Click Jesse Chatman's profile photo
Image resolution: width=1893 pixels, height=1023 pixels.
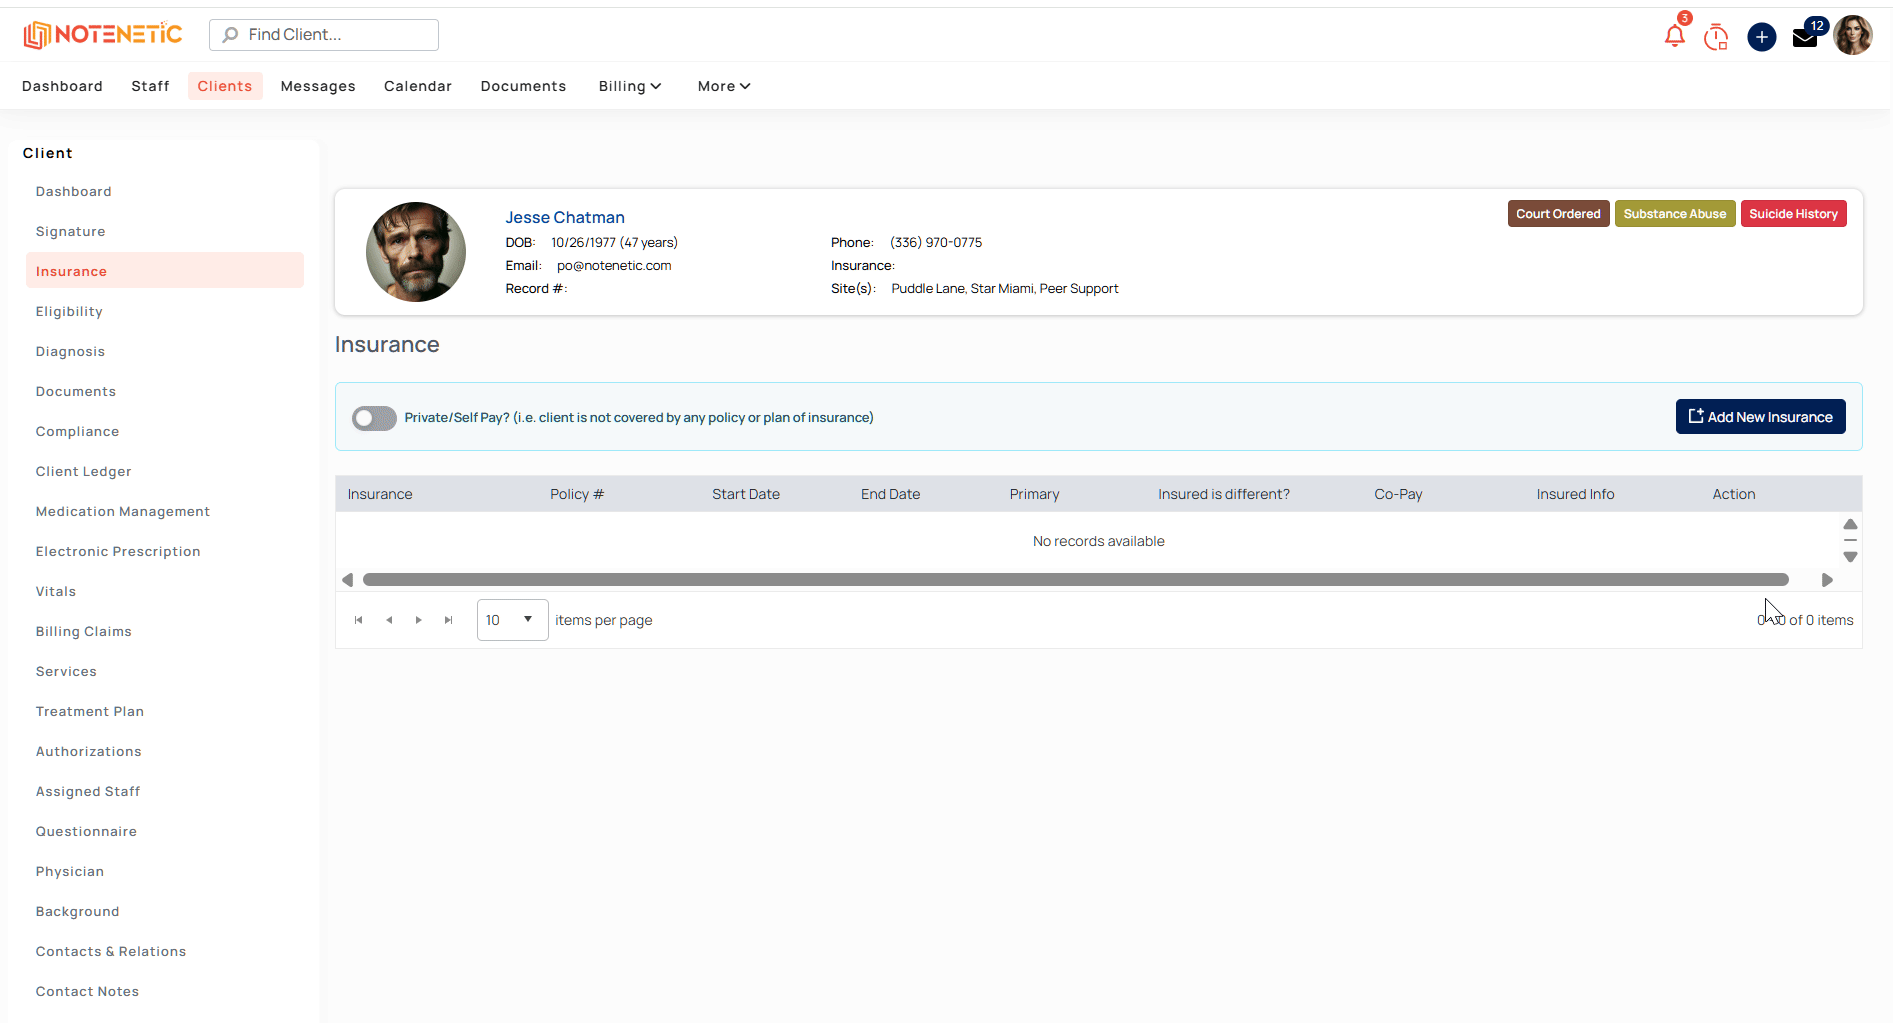coord(416,252)
